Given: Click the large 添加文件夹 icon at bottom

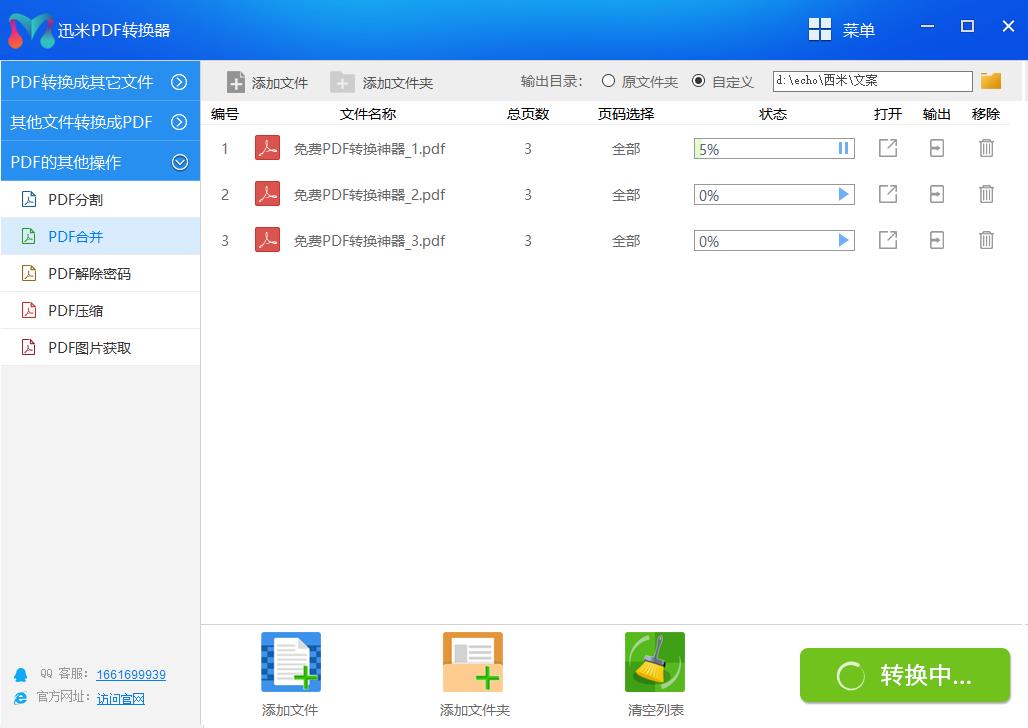Looking at the screenshot, I should pos(472,661).
